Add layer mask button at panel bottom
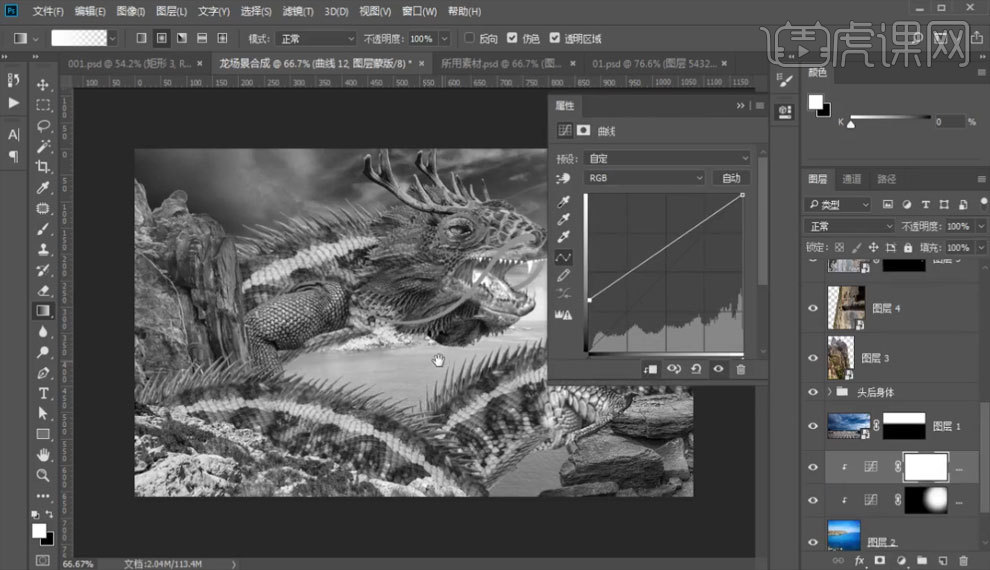 [x=880, y=561]
